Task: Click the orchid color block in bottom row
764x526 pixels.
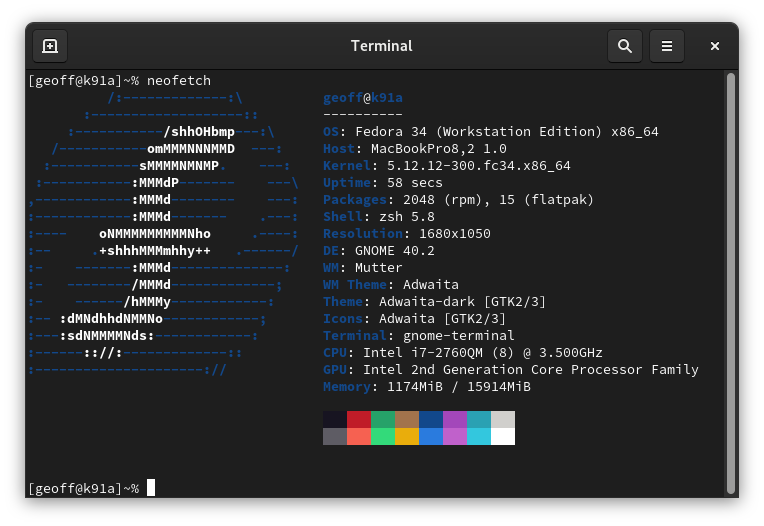Action: 455,436
